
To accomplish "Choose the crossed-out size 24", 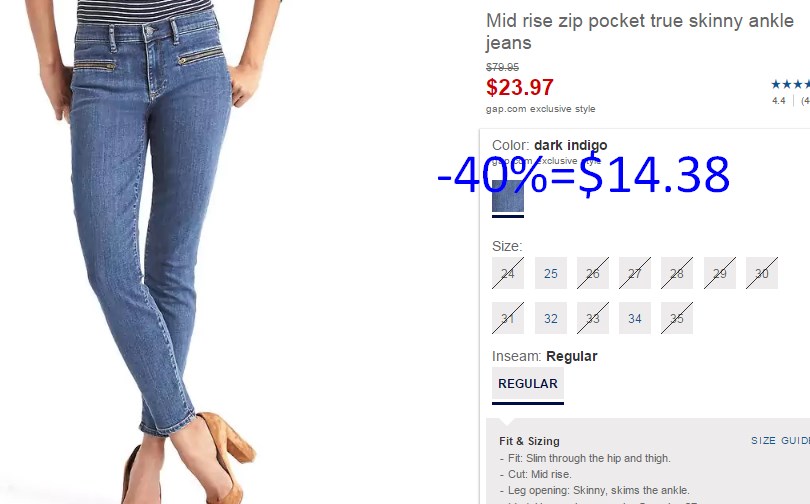I will pos(508,273).
